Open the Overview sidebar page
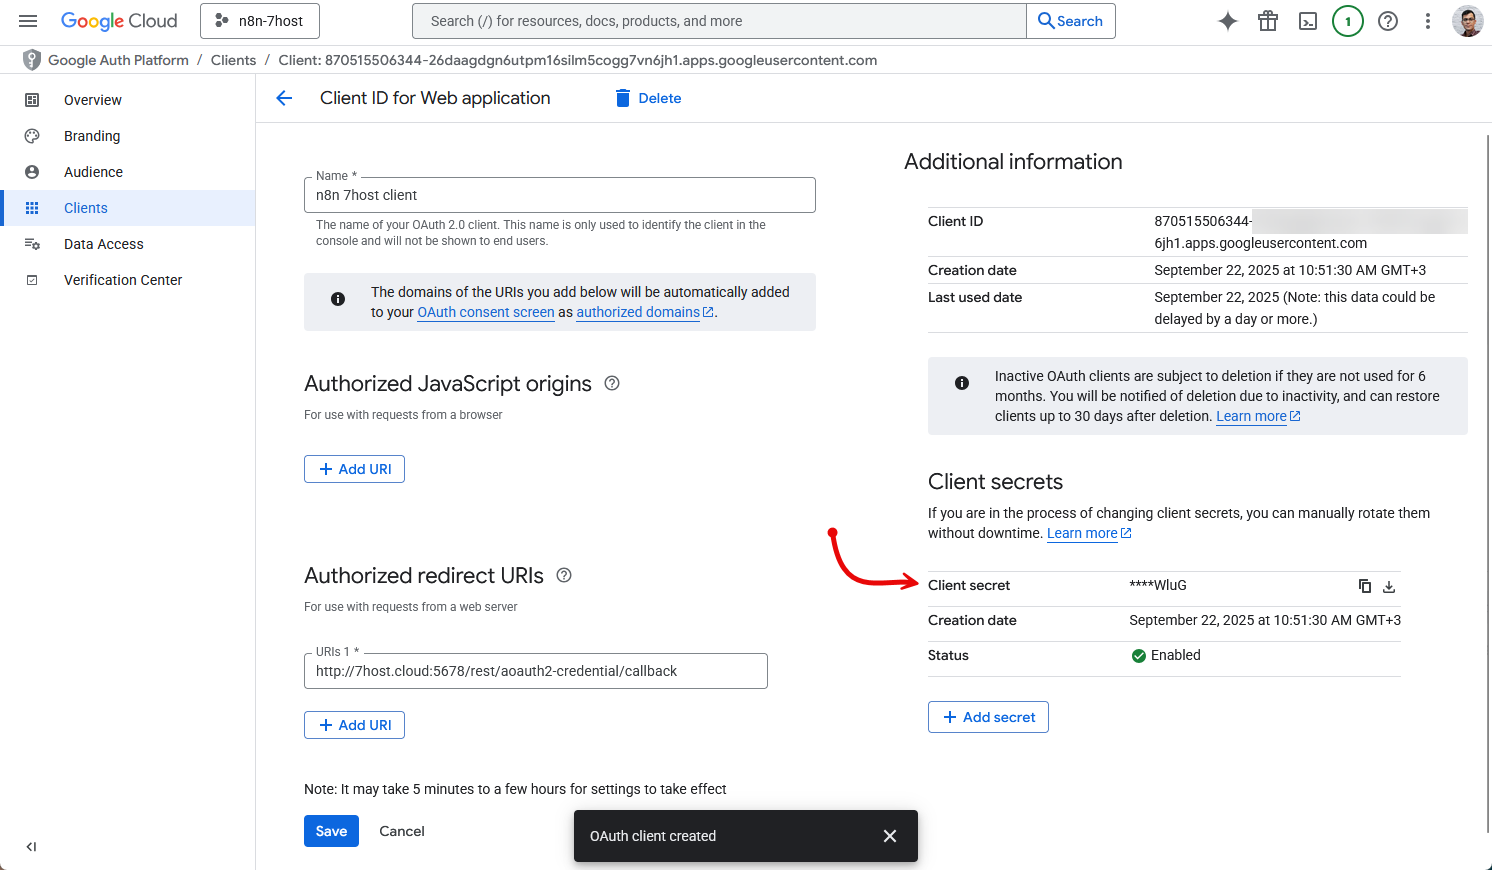 pos(127,100)
